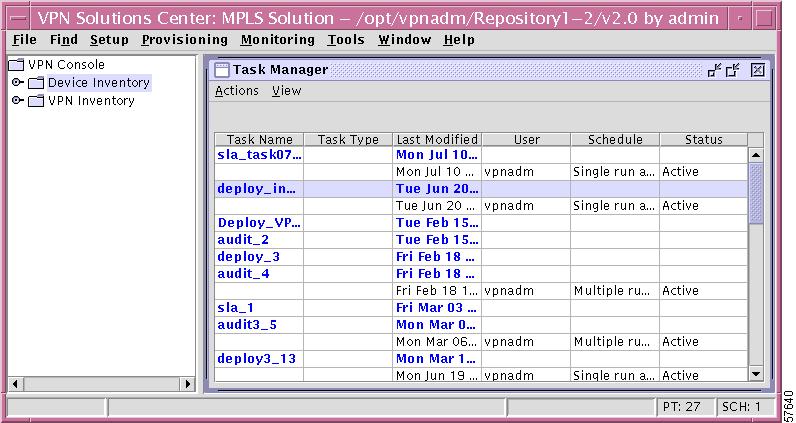Select the Device Inventory folder
This screenshot has width=796, height=423.
click(98, 82)
